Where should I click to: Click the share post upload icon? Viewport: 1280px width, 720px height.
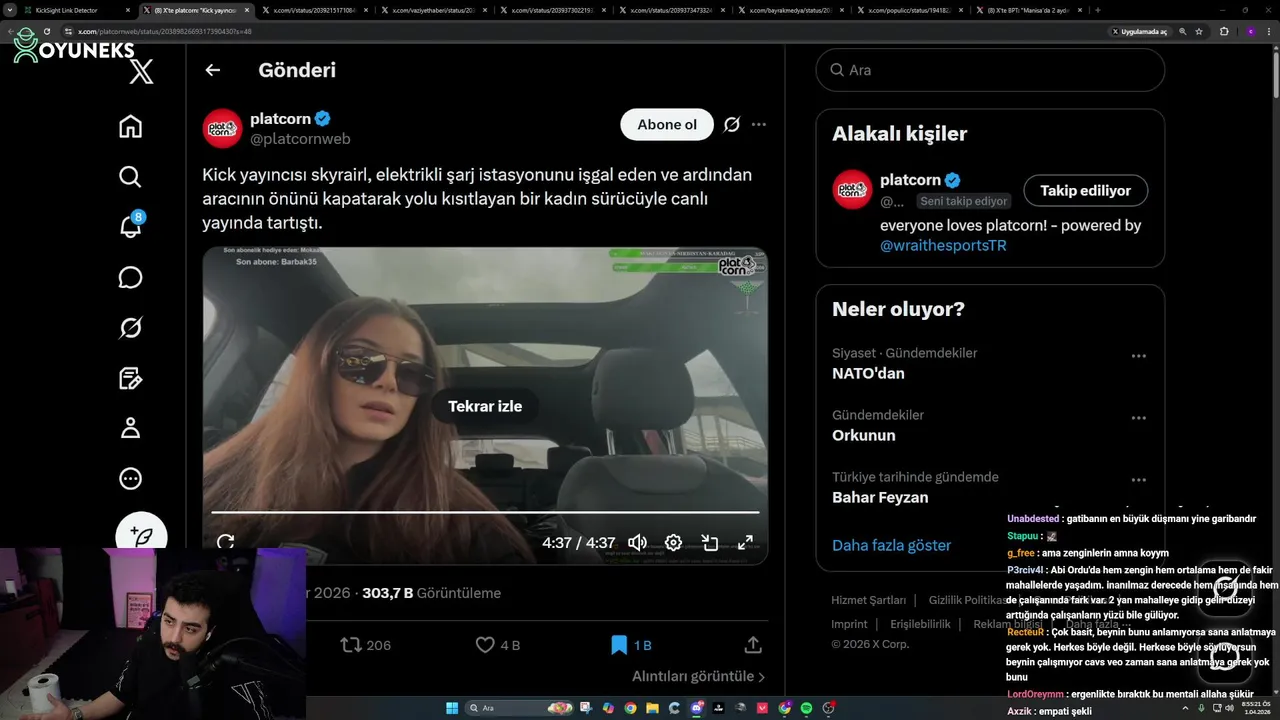pos(753,645)
